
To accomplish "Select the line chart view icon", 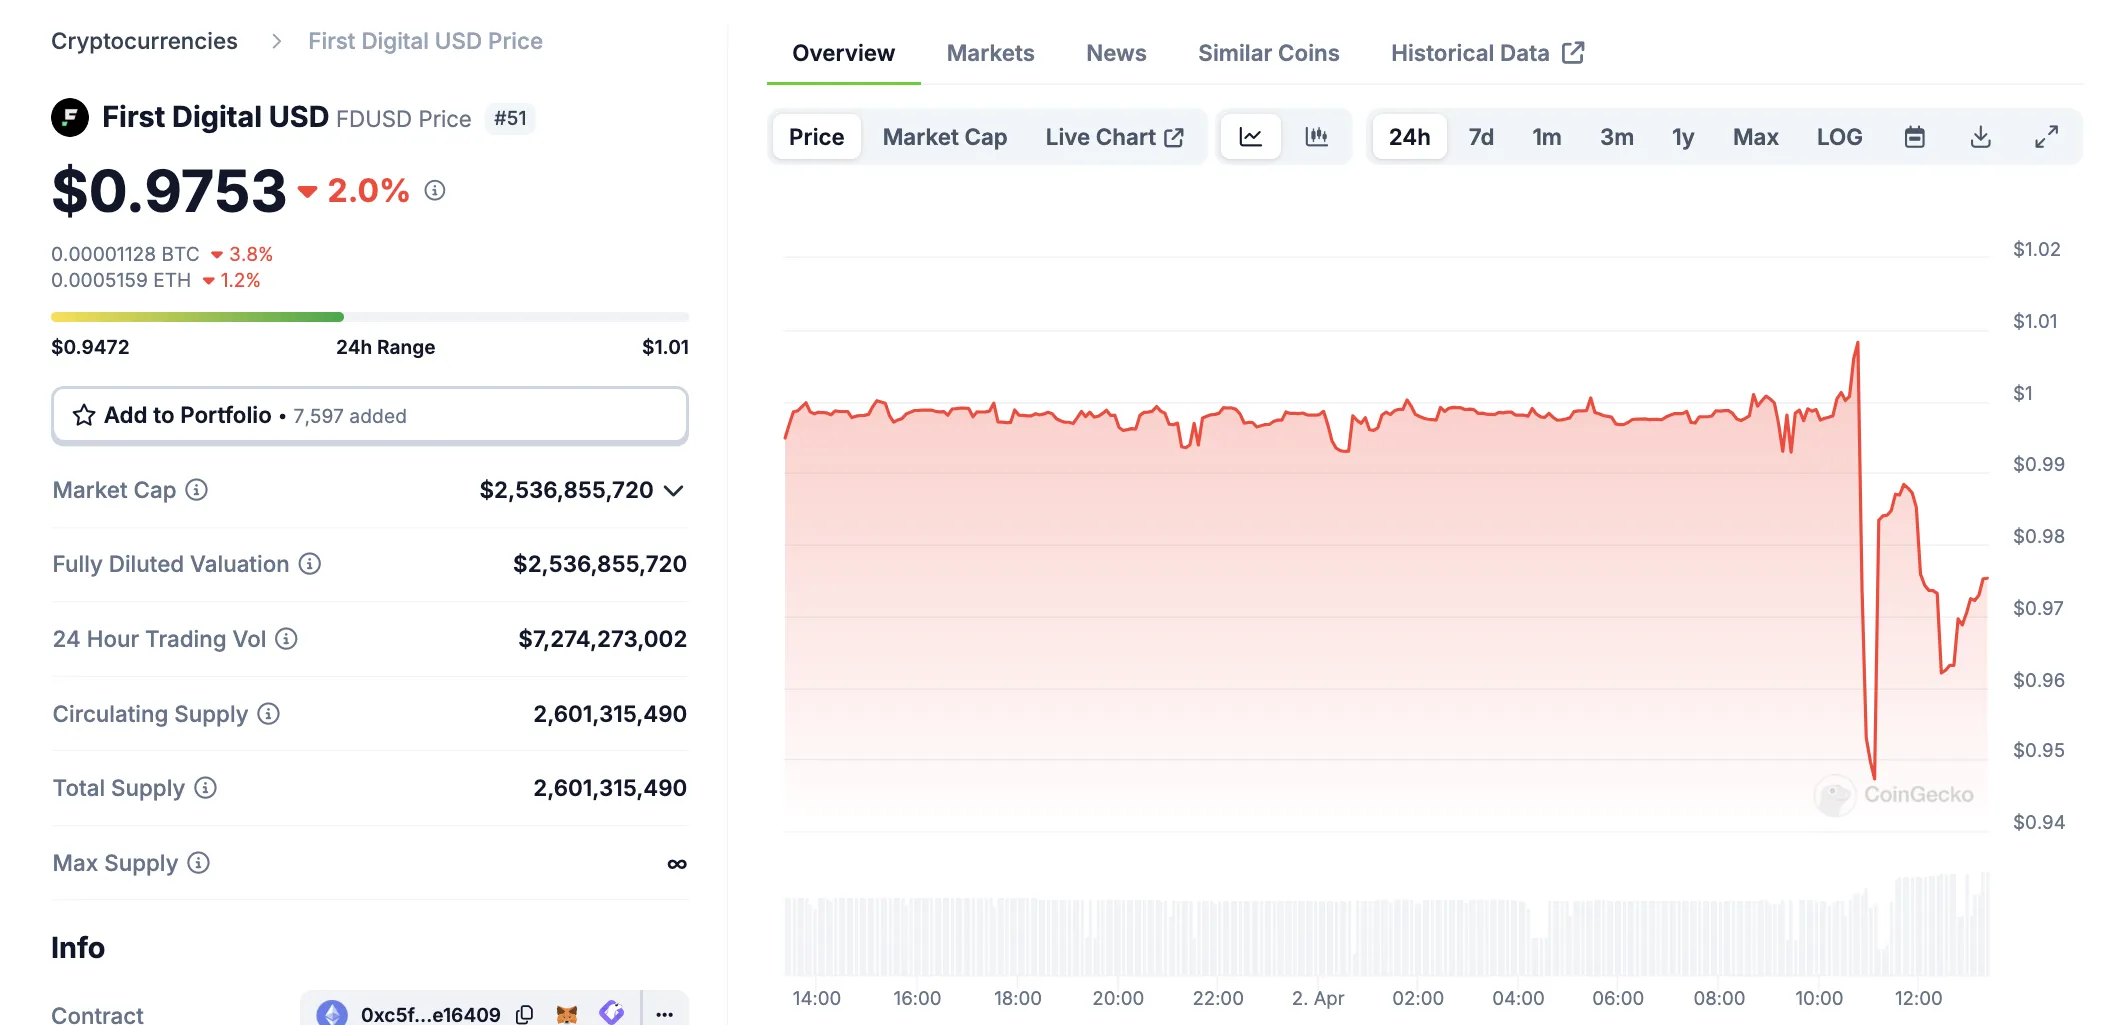I will [x=1249, y=136].
